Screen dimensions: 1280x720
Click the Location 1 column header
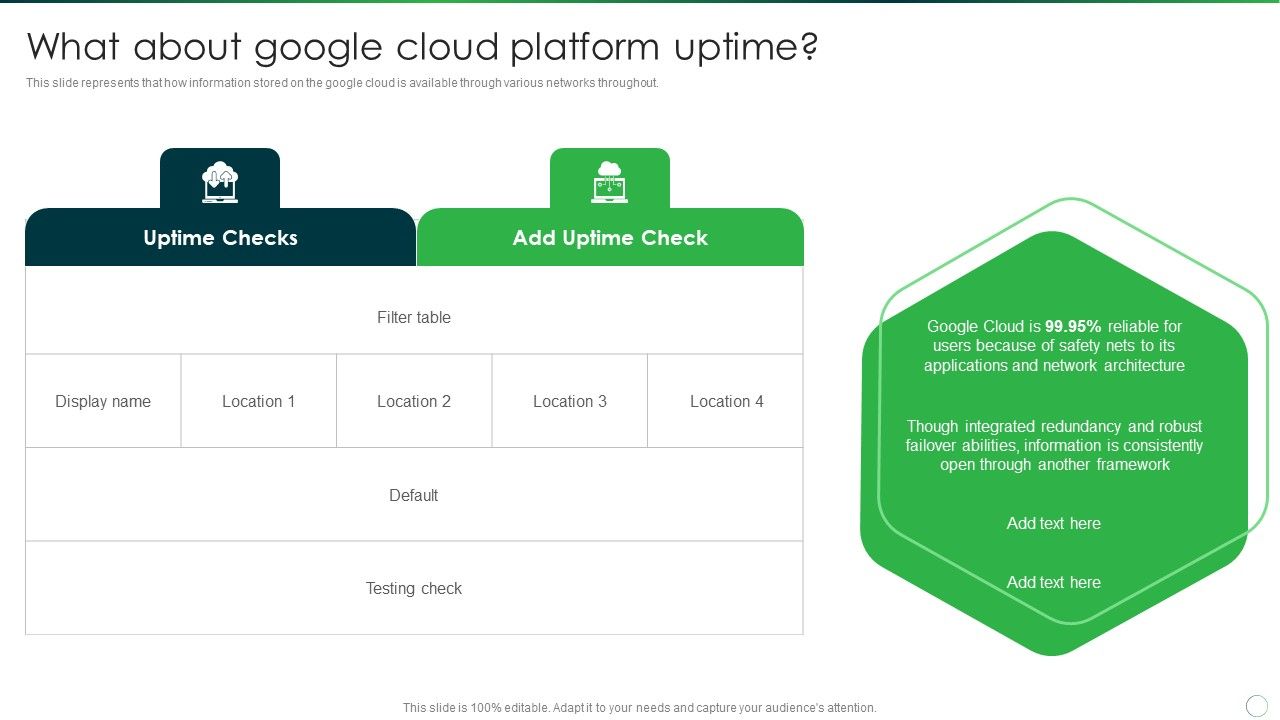pyautogui.click(x=258, y=401)
